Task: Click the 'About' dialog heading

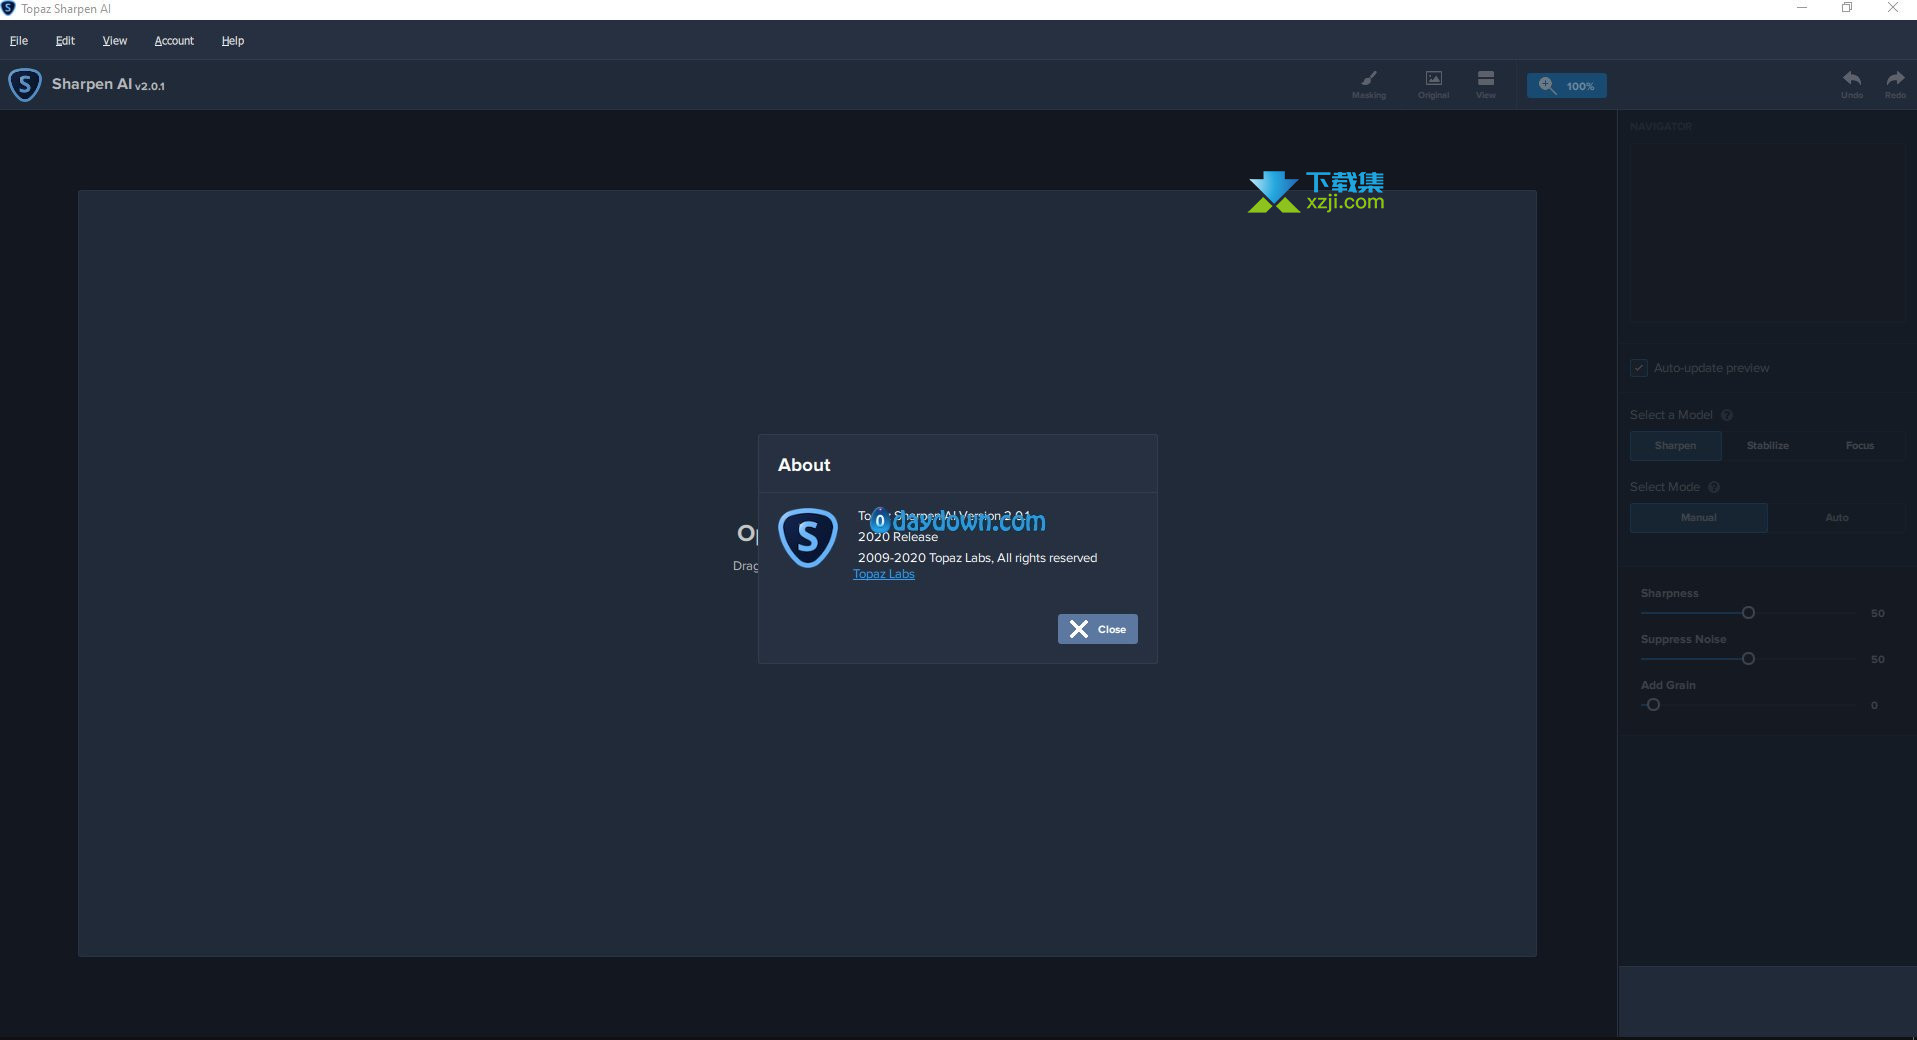Action: (804, 465)
